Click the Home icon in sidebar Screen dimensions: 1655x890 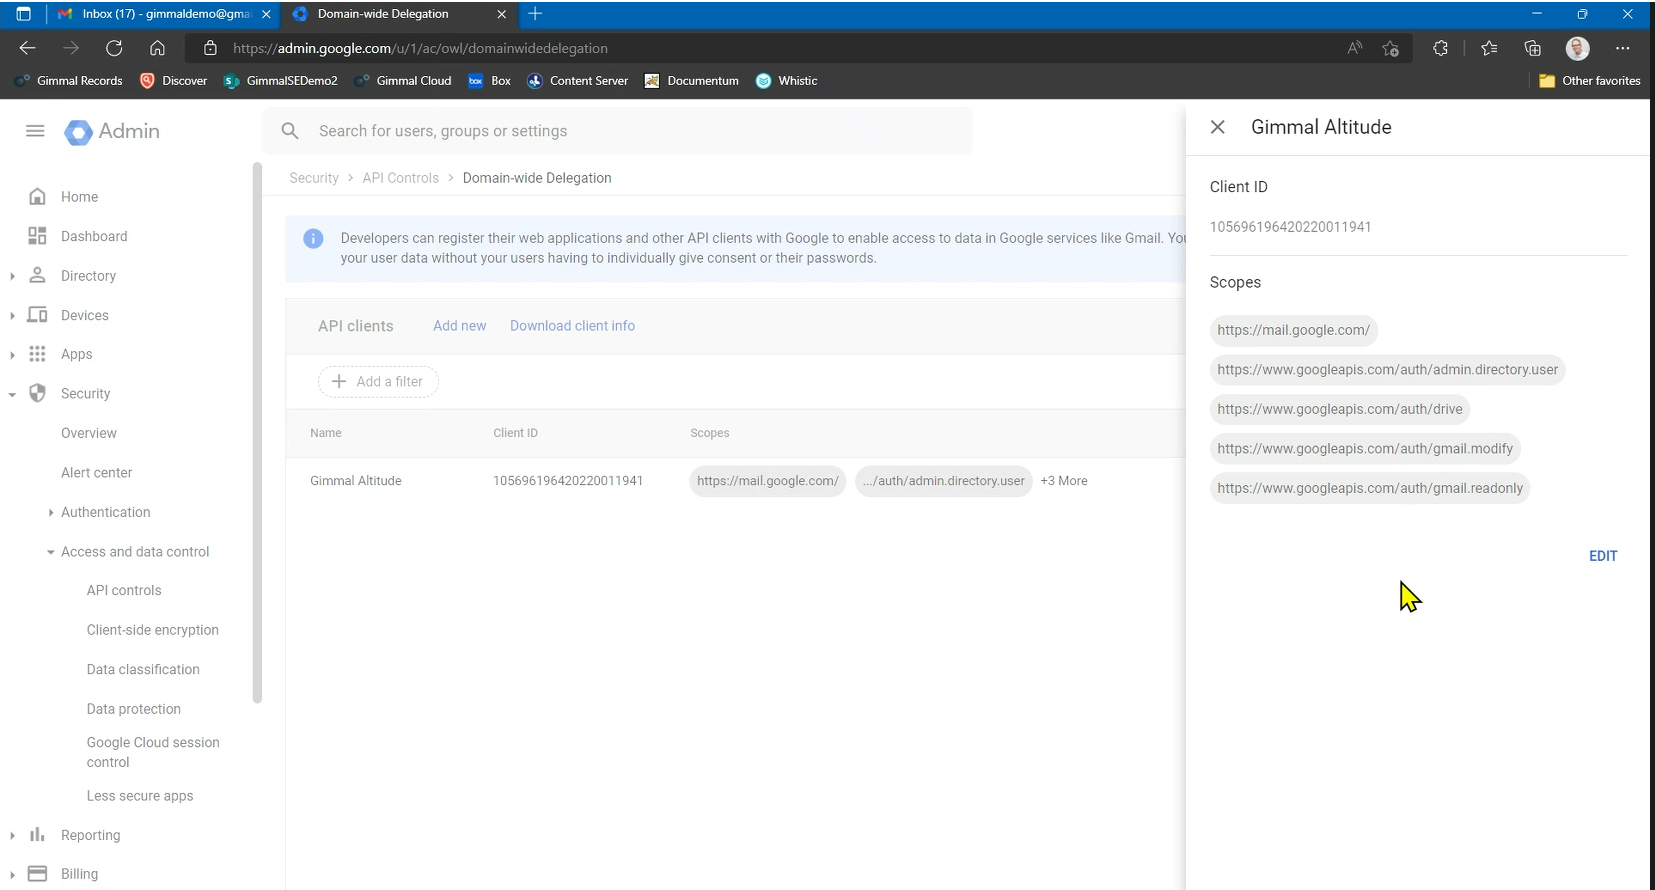pyautogui.click(x=37, y=197)
